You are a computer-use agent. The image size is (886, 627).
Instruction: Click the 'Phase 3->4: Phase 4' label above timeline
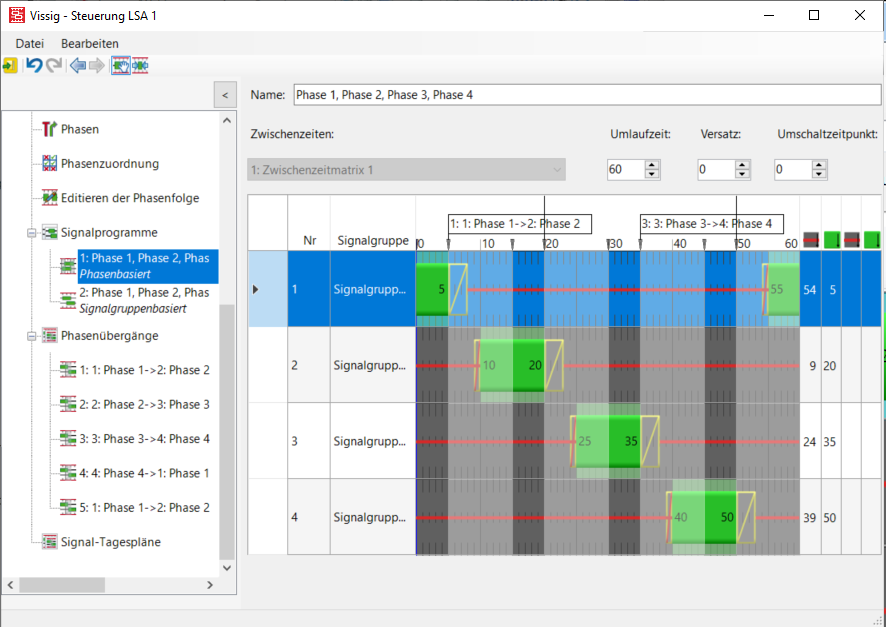tap(712, 224)
